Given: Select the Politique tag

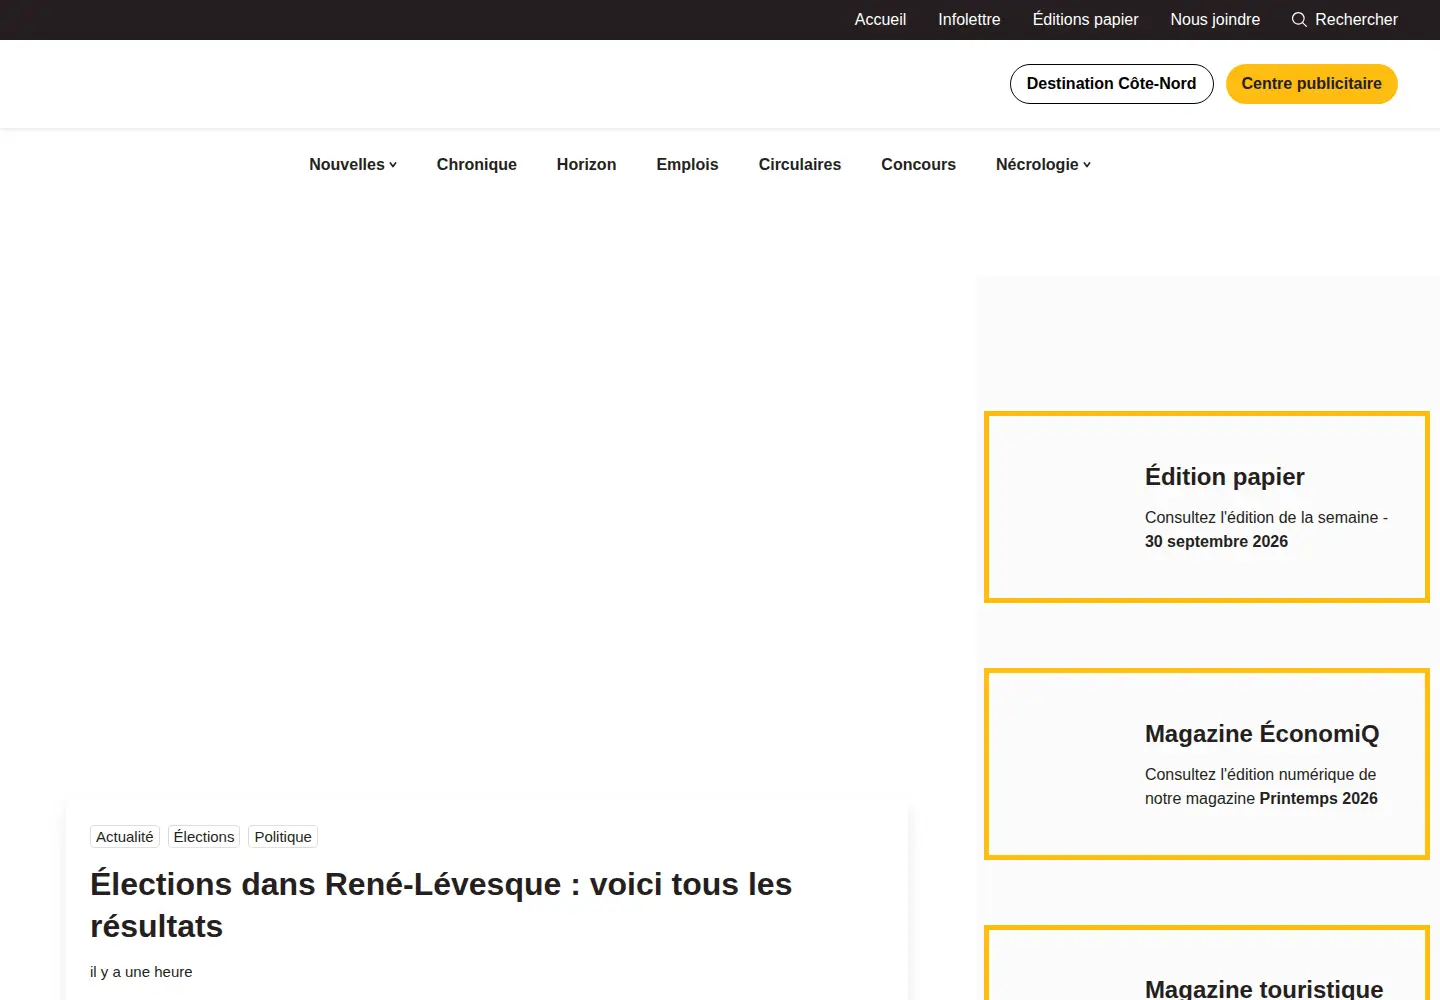Looking at the screenshot, I should point(283,837).
